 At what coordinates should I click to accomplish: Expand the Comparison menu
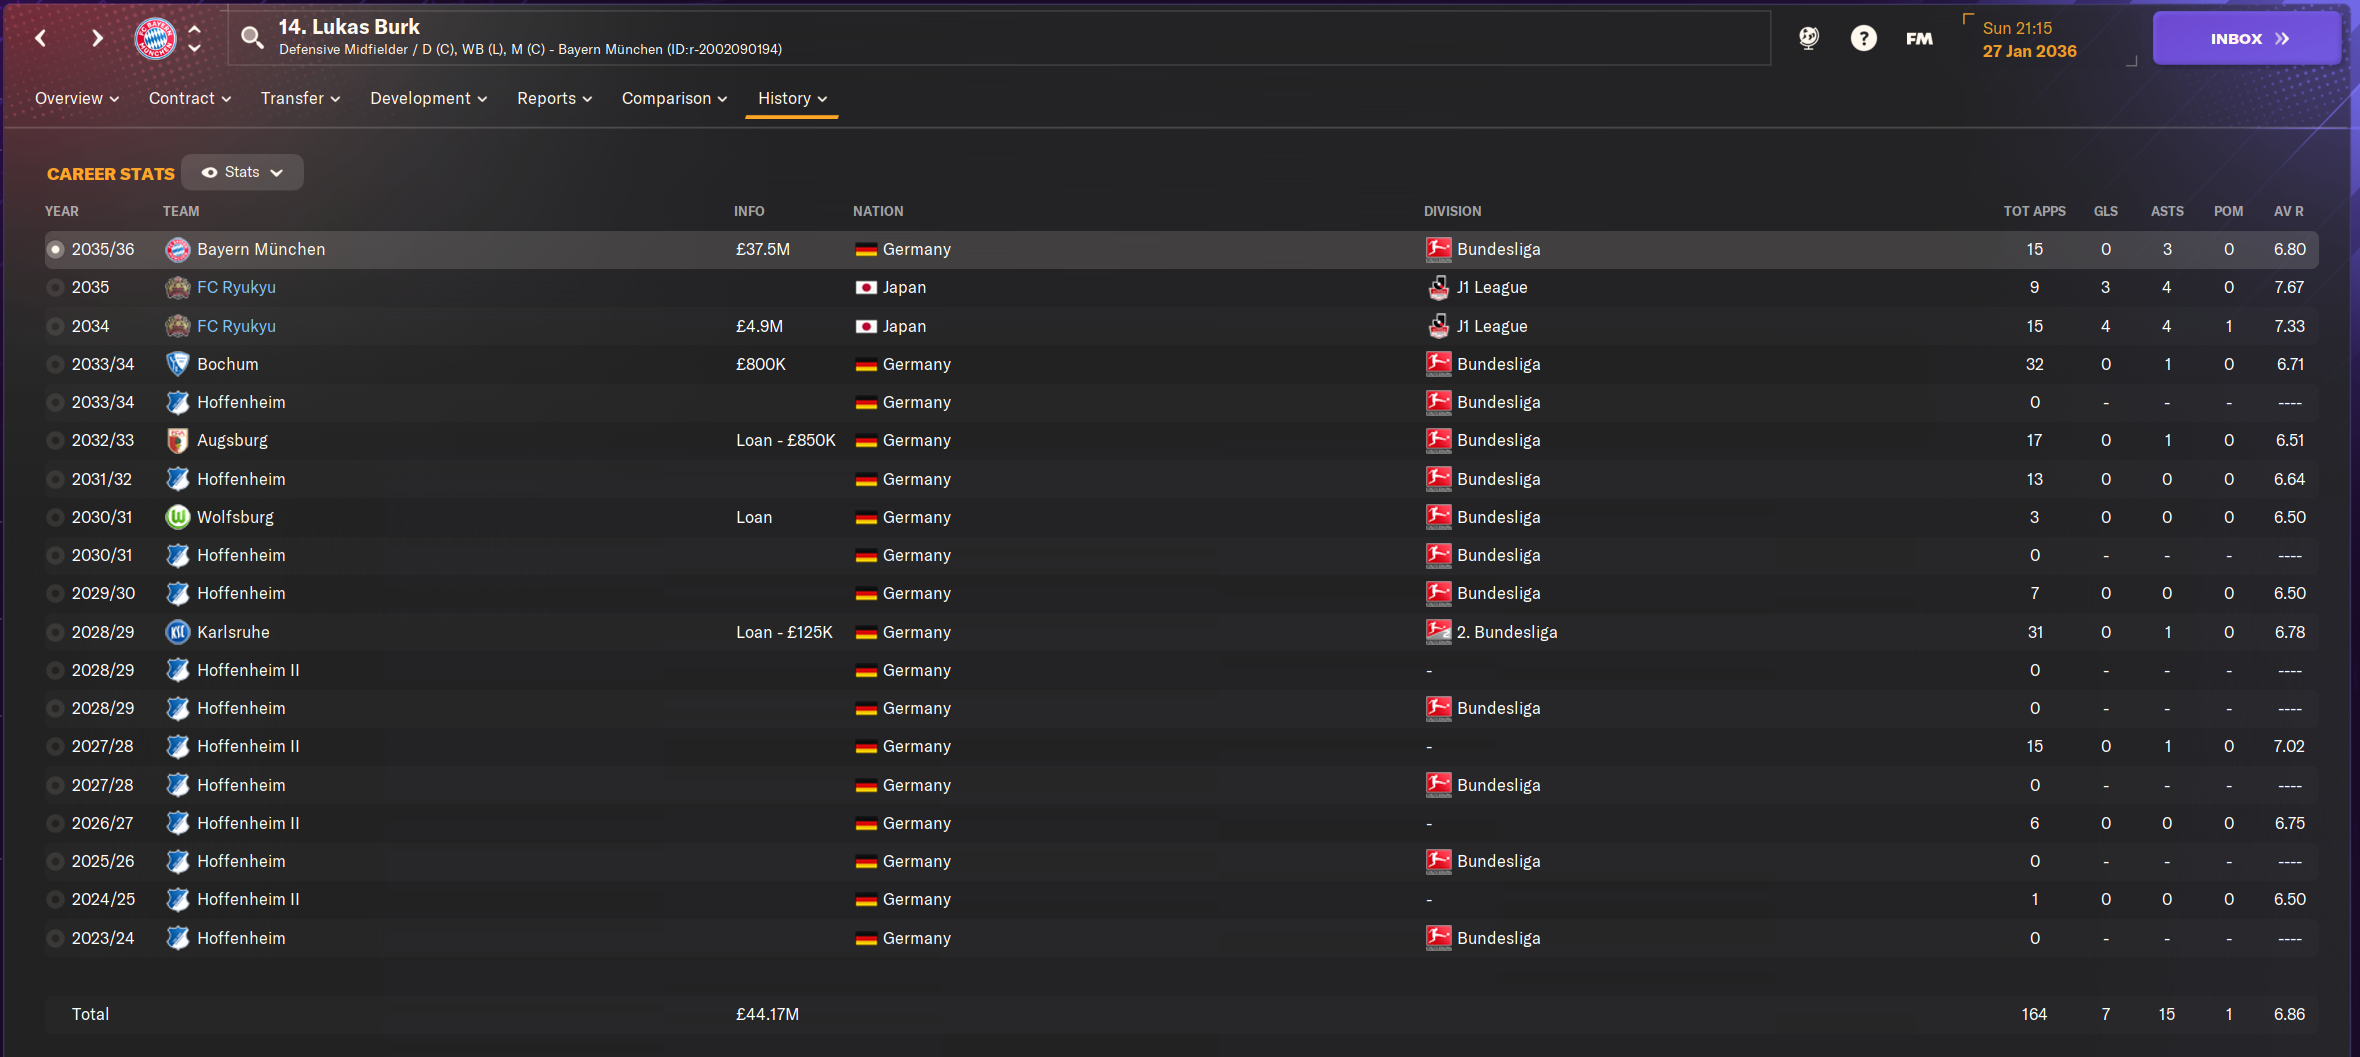(x=674, y=98)
